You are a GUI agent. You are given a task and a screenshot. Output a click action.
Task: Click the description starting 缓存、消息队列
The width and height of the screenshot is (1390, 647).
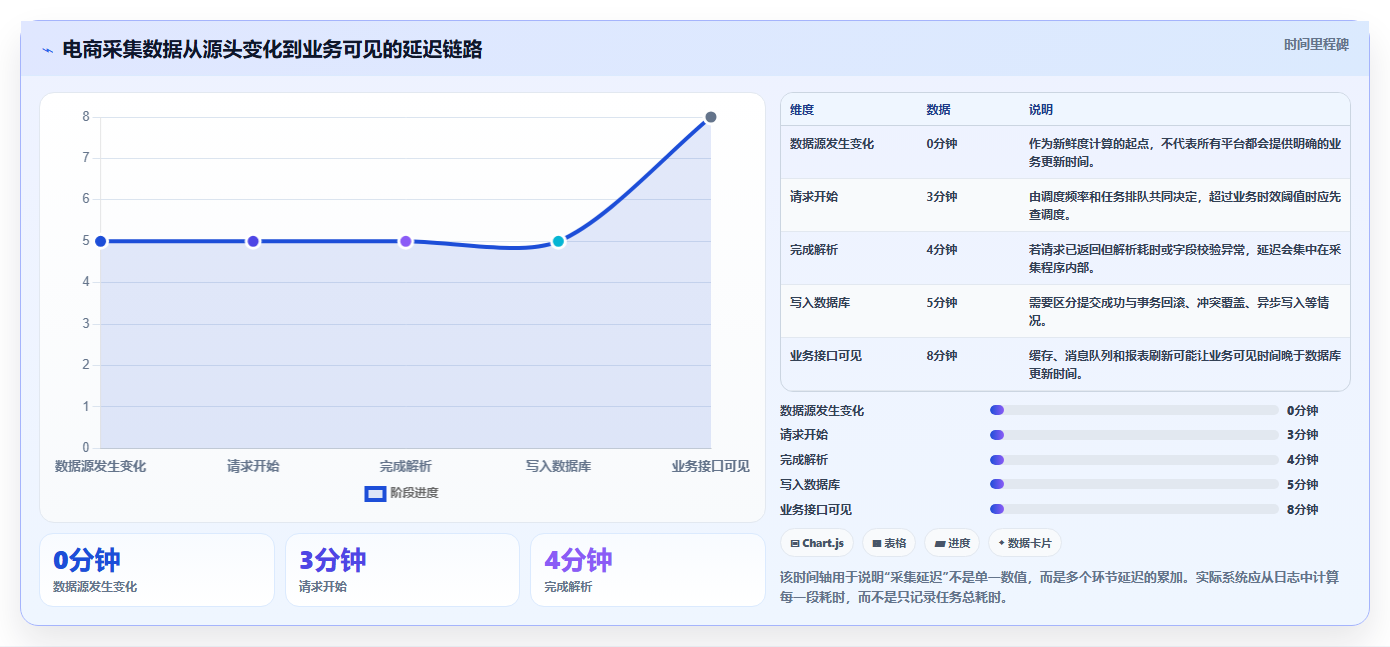1185,364
